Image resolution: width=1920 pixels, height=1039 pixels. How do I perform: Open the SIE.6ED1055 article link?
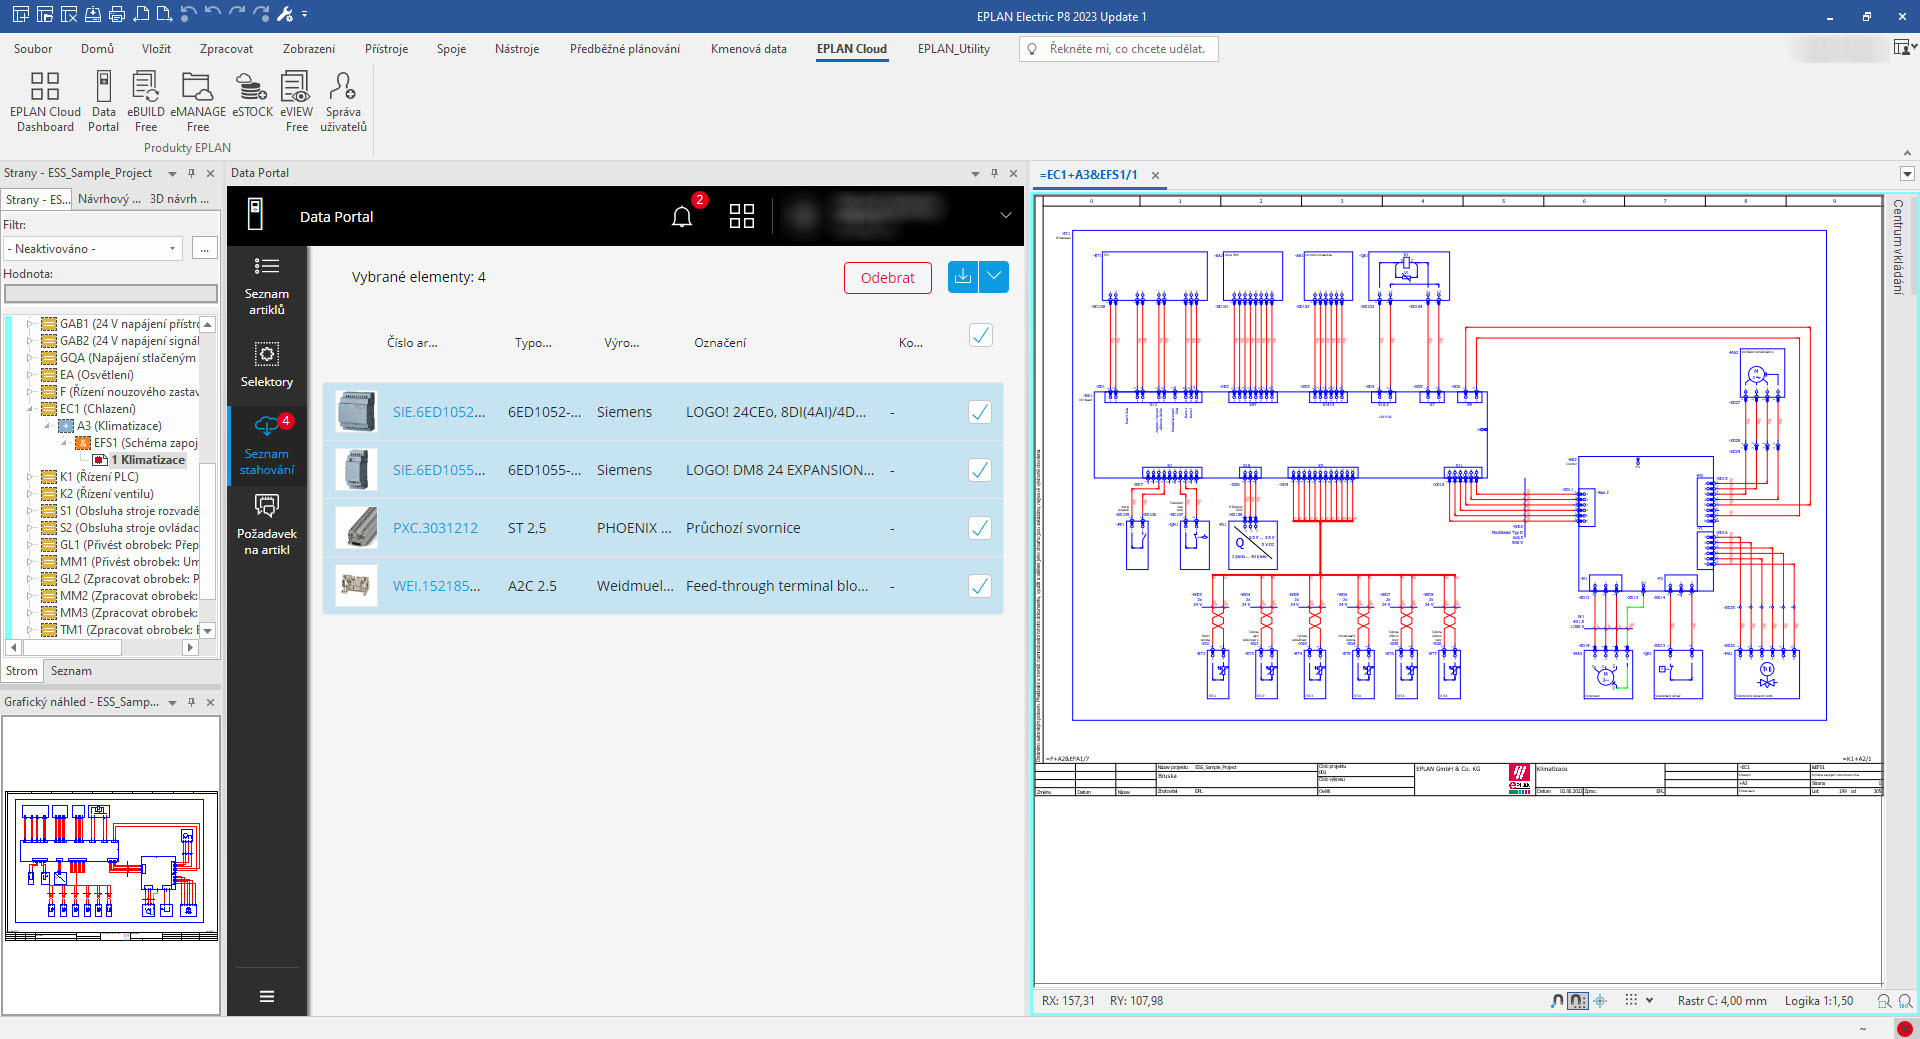[438, 470]
